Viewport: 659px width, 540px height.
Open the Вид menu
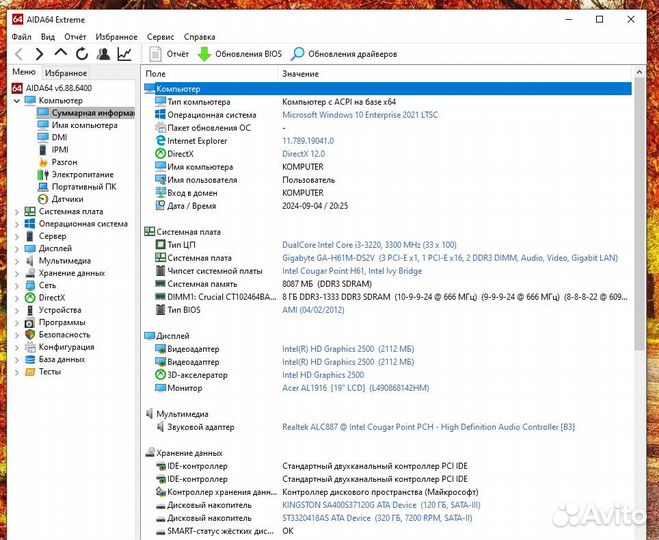47,37
